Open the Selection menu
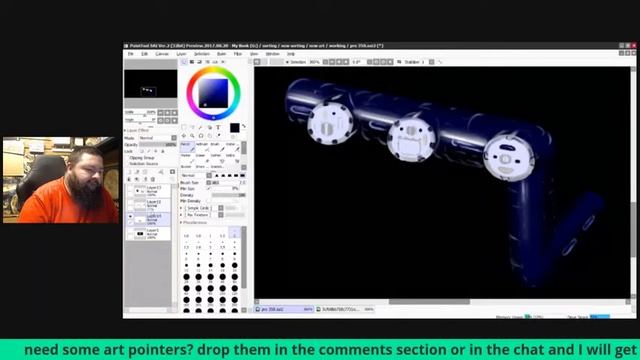 click(x=201, y=54)
